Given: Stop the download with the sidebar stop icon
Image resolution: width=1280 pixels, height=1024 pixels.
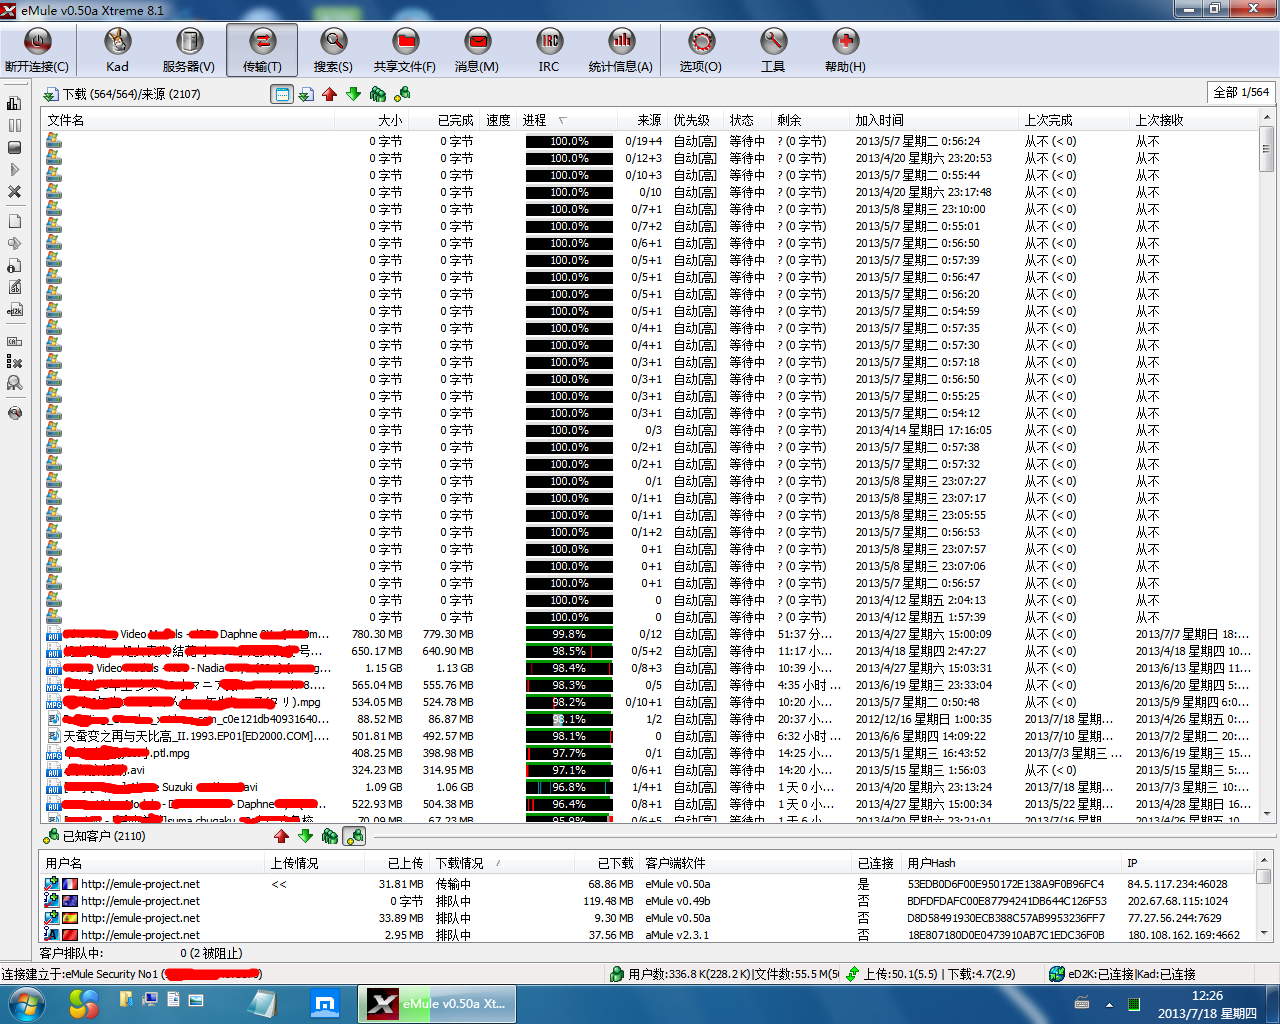Looking at the screenshot, I should pyautogui.click(x=15, y=148).
